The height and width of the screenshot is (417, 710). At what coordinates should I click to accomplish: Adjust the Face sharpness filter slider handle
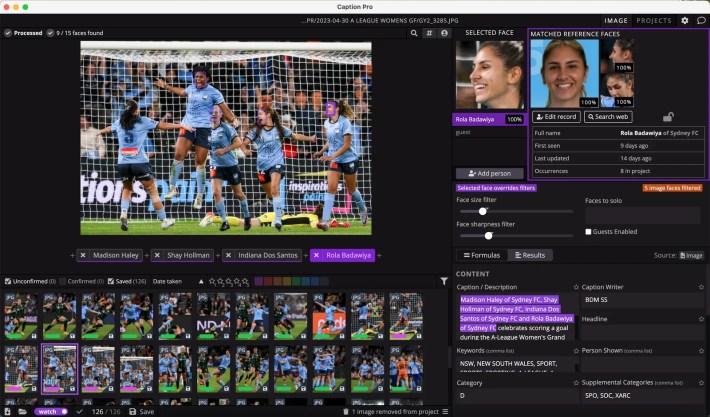(488, 235)
